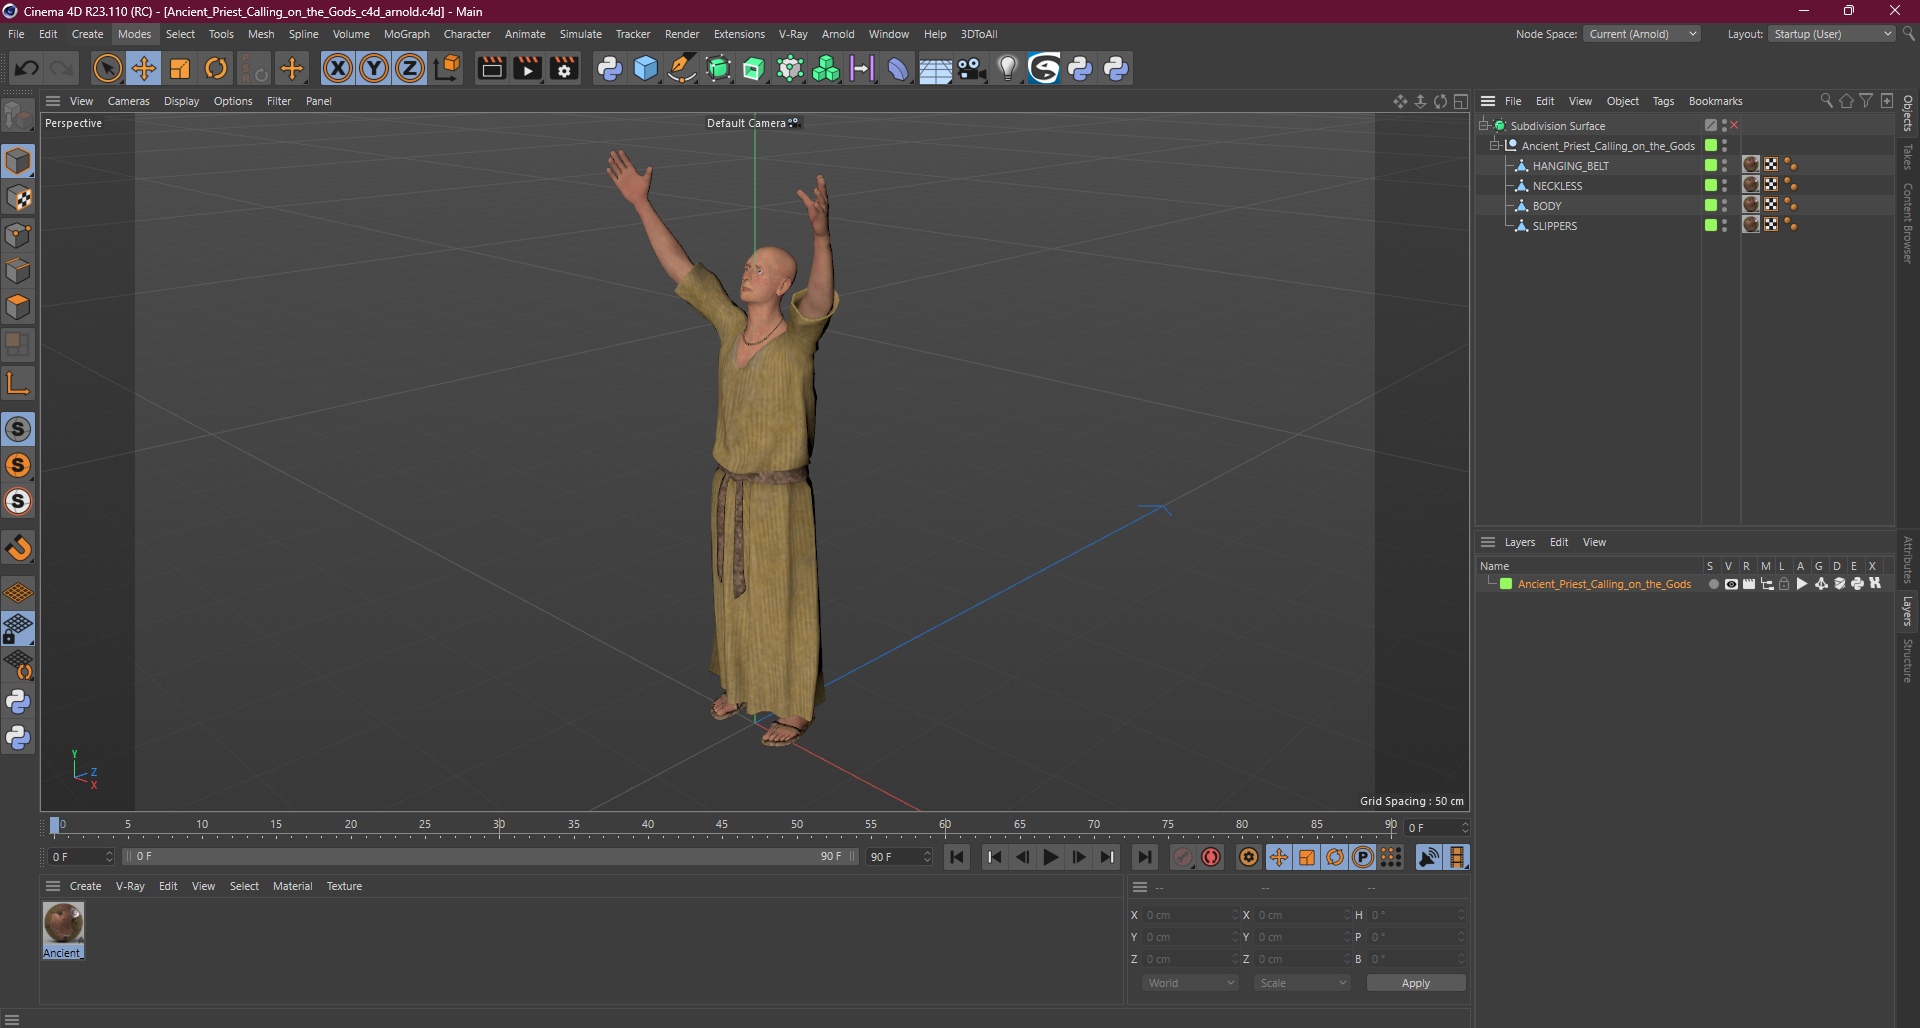Select the Ancient material thumbnail
Screen dimensions: 1920x1028
tap(63, 923)
